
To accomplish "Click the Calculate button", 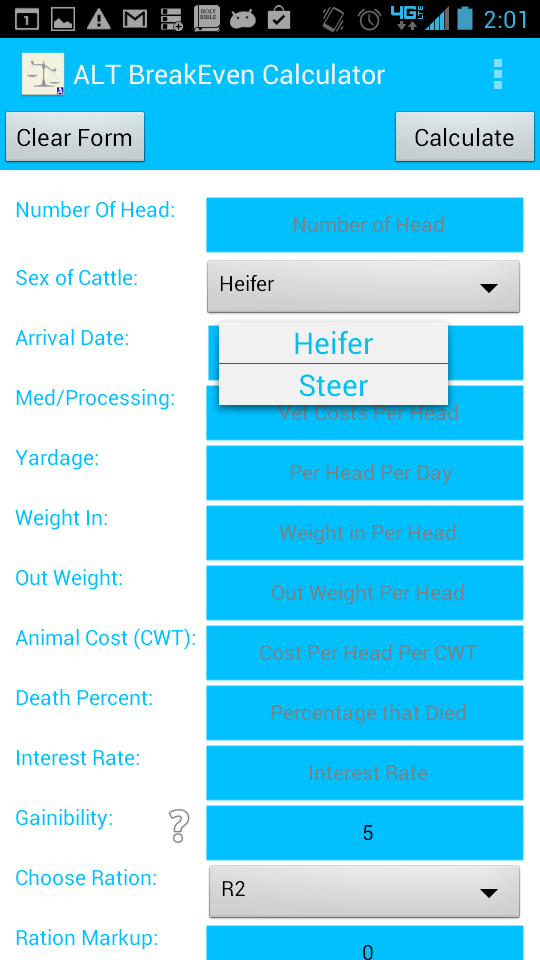I will tap(465, 137).
